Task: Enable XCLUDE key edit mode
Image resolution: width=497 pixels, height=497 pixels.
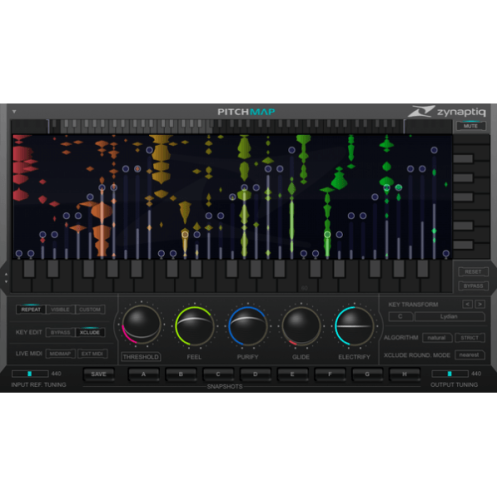Action: click(90, 332)
